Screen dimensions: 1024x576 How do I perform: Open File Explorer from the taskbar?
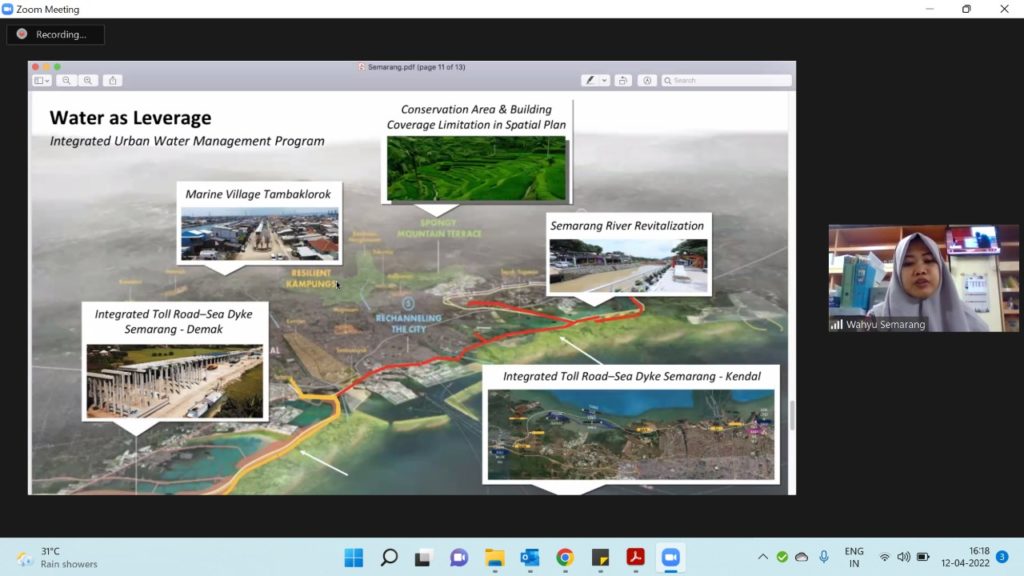495,557
